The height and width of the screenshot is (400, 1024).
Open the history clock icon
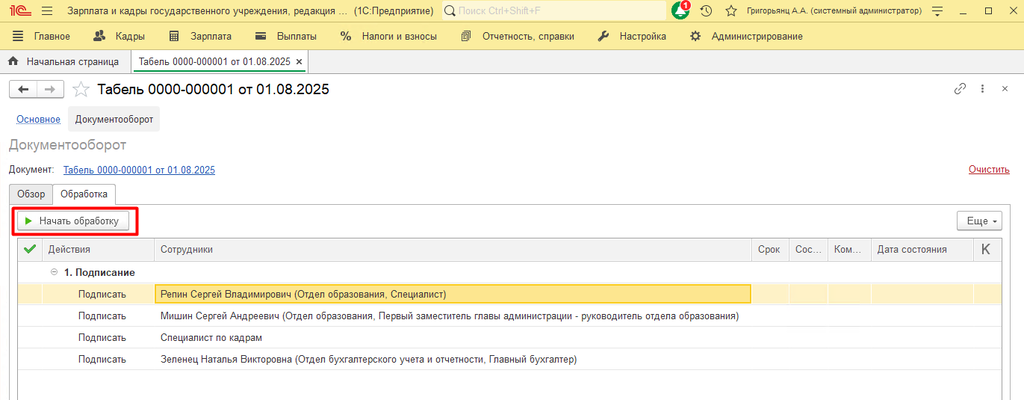(x=706, y=11)
